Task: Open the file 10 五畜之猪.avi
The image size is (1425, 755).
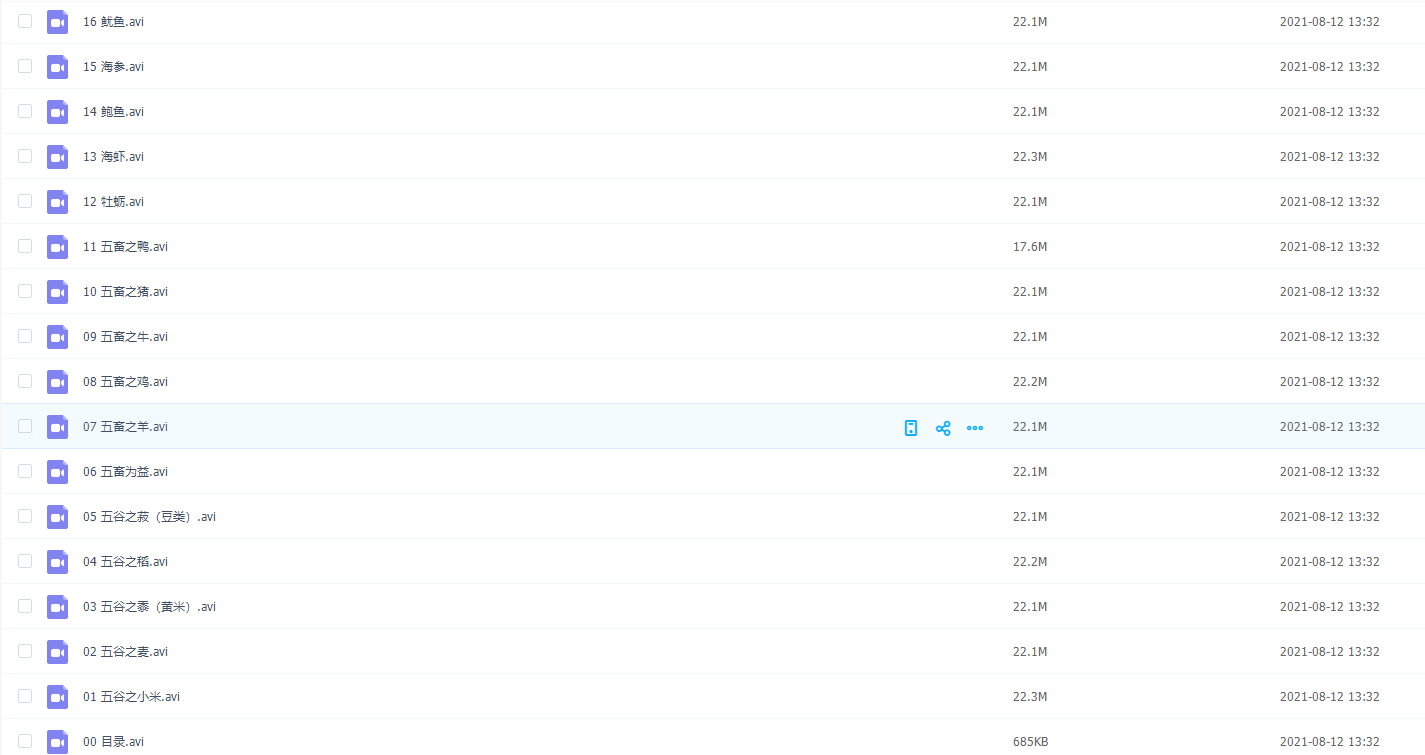Action: pyautogui.click(x=125, y=292)
